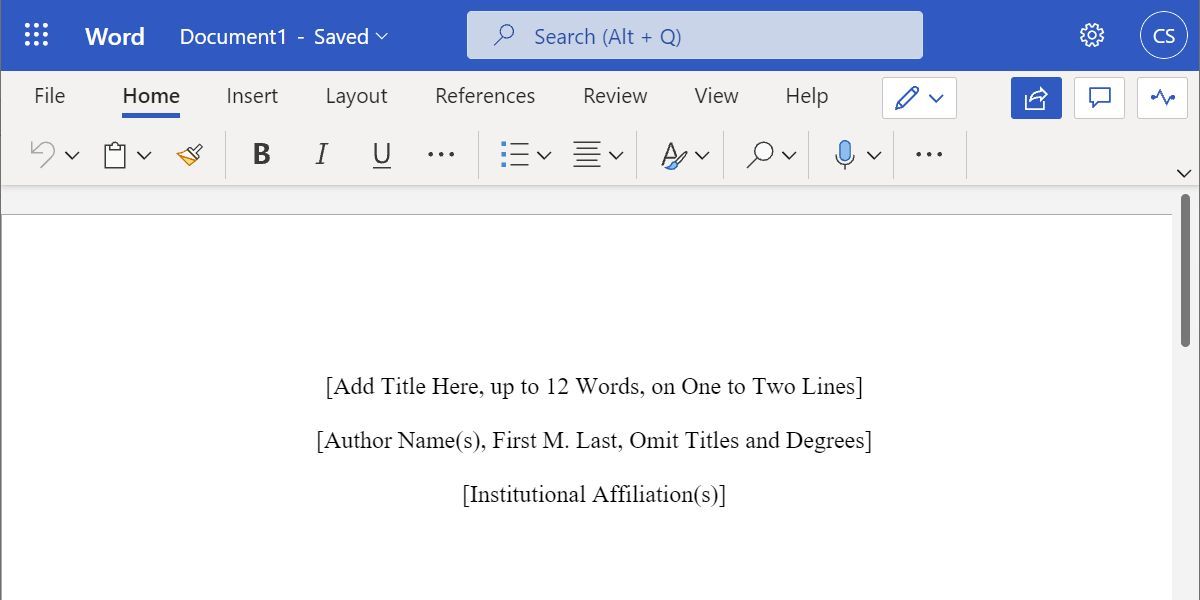Click the '[Institutional Affiliation(s)]' placeholder
The height and width of the screenshot is (600, 1200).
[594, 494]
